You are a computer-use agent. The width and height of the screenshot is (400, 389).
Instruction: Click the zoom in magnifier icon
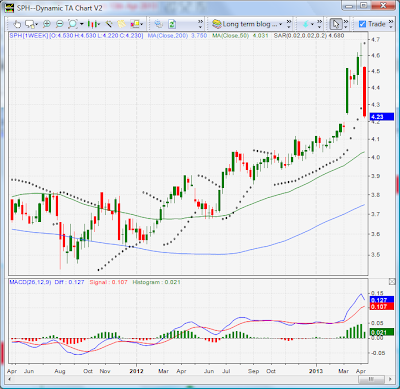[x=47, y=24]
